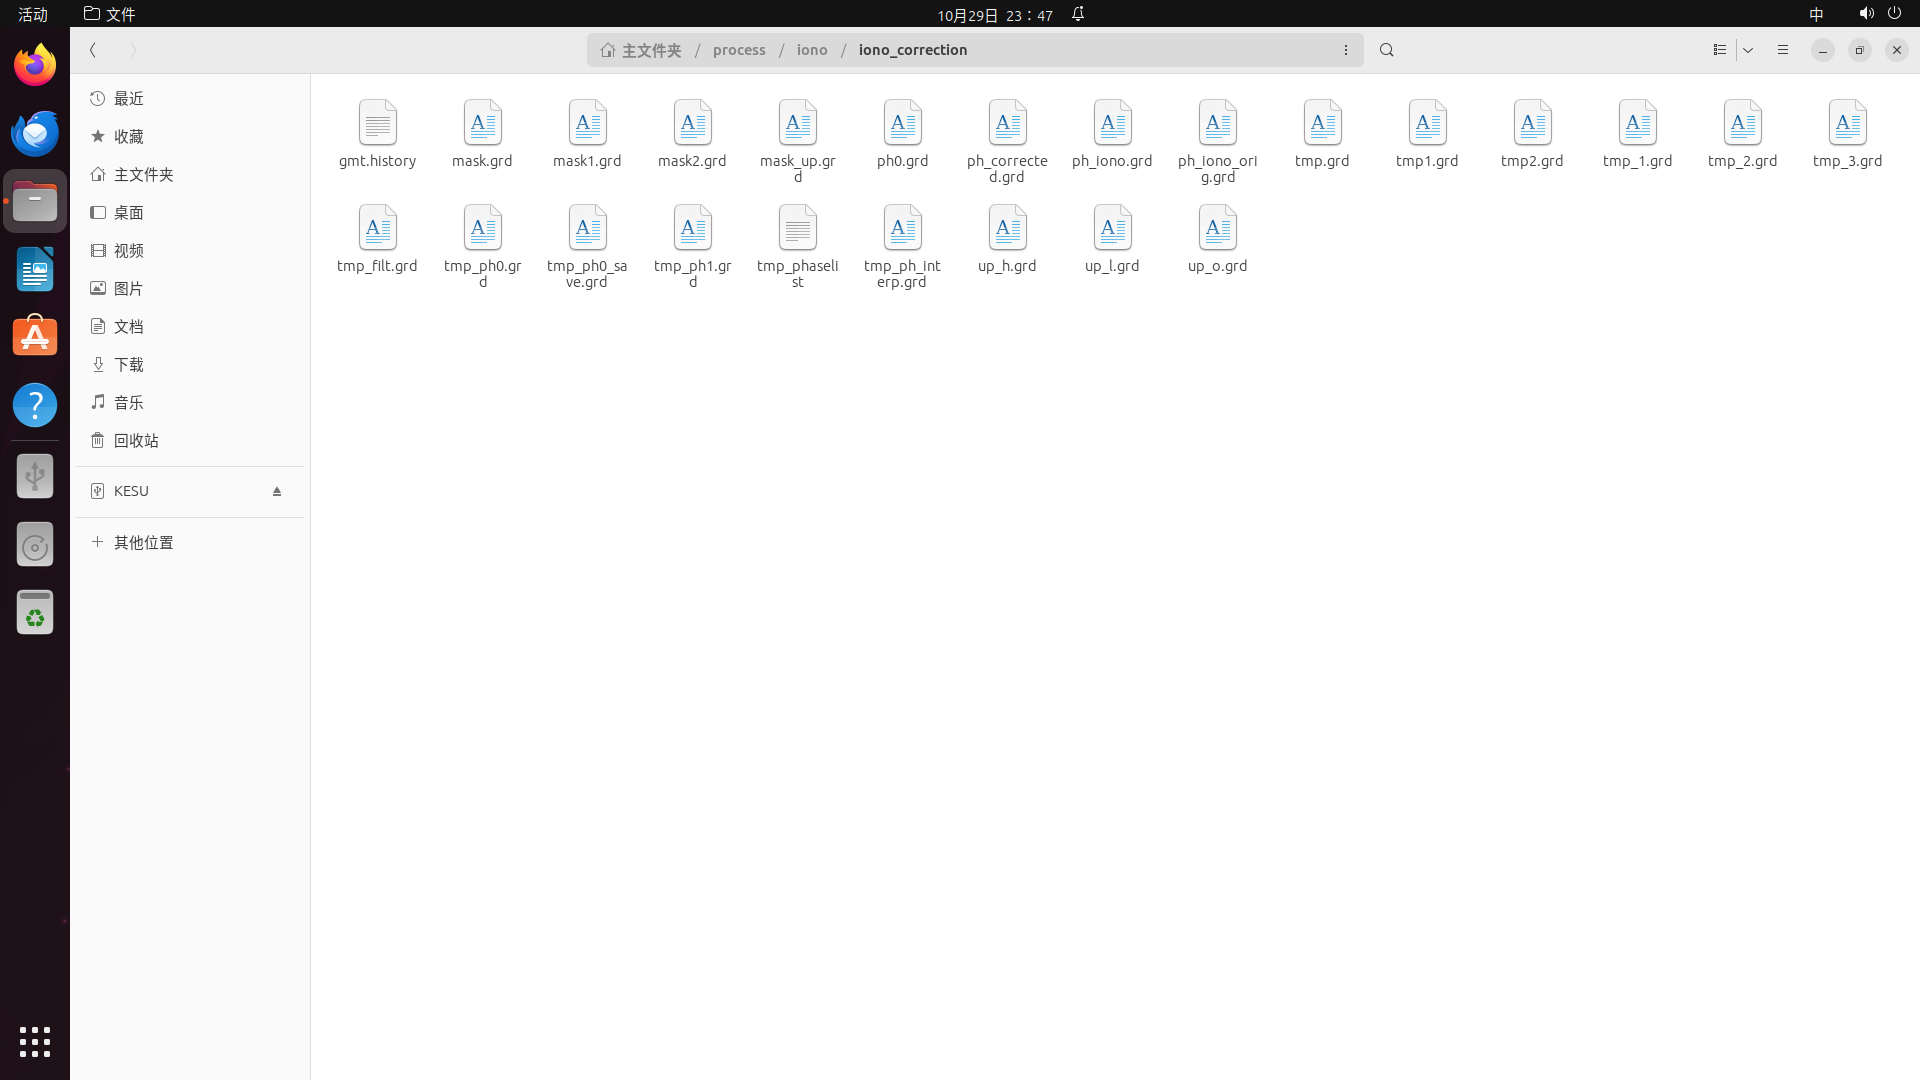Navigate to the process breadcrumb
The image size is (1920, 1080).
(x=739, y=50)
